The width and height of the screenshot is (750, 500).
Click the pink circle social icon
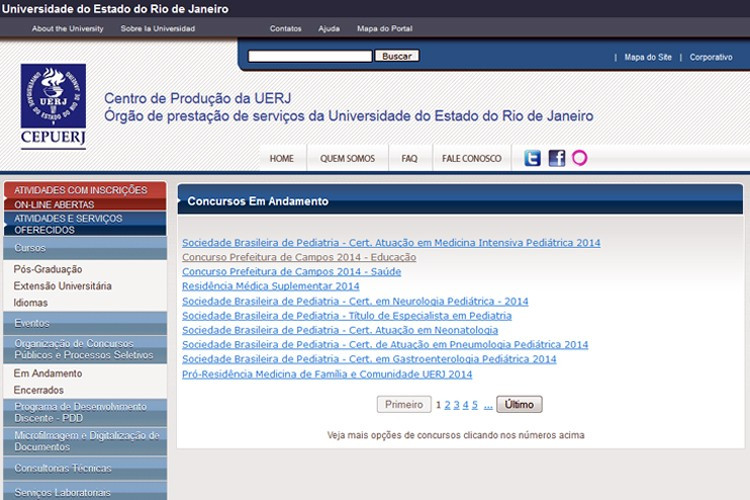pyautogui.click(x=579, y=158)
